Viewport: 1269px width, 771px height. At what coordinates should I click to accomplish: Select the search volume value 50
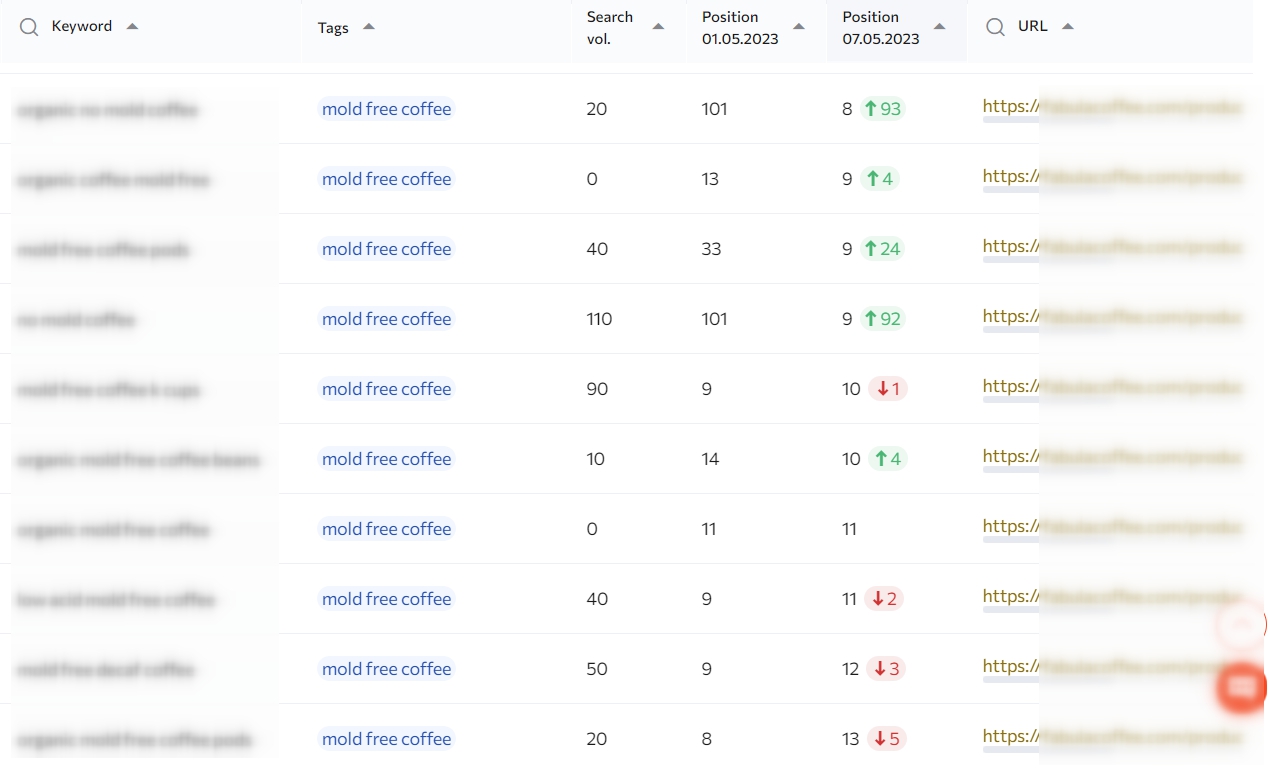click(597, 669)
